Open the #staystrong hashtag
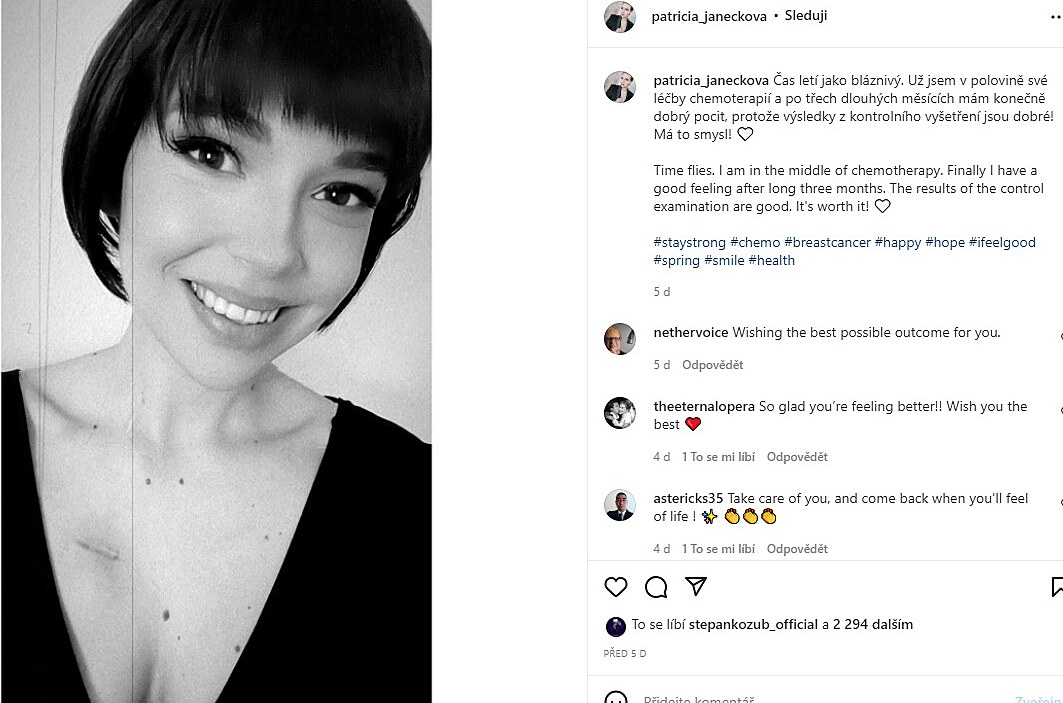The width and height of the screenshot is (1063, 703). point(689,243)
